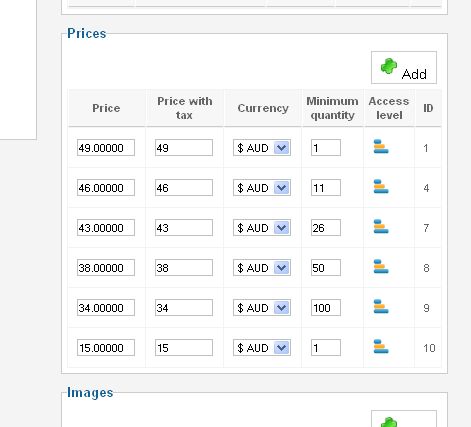Open access level icon for price ID 4
This screenshot has height=427, width=471.
point(381,187)
